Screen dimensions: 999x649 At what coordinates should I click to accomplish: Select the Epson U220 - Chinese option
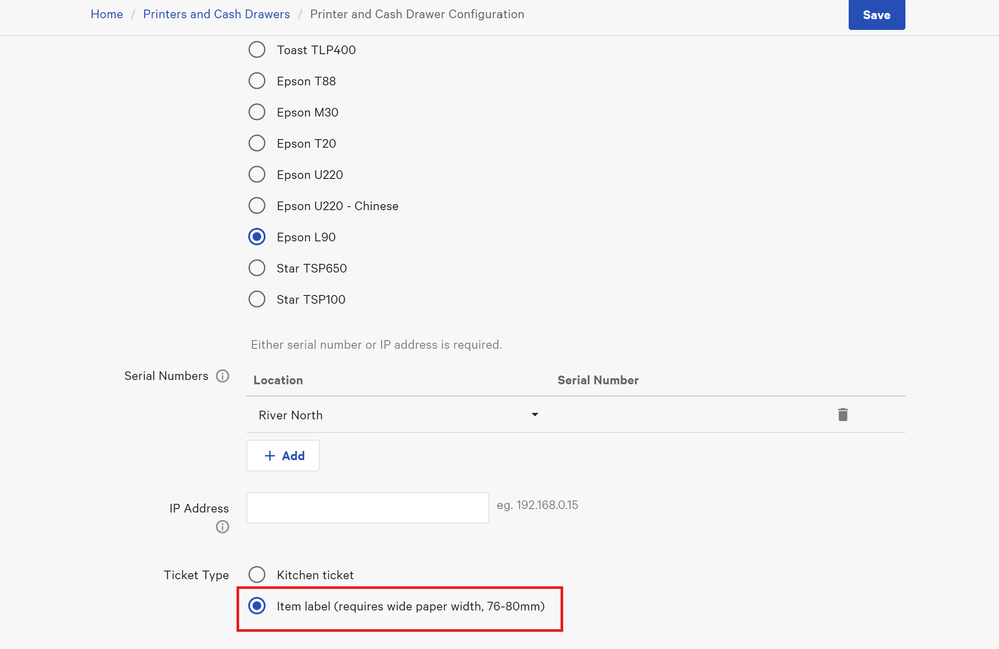tap(257, 206)
